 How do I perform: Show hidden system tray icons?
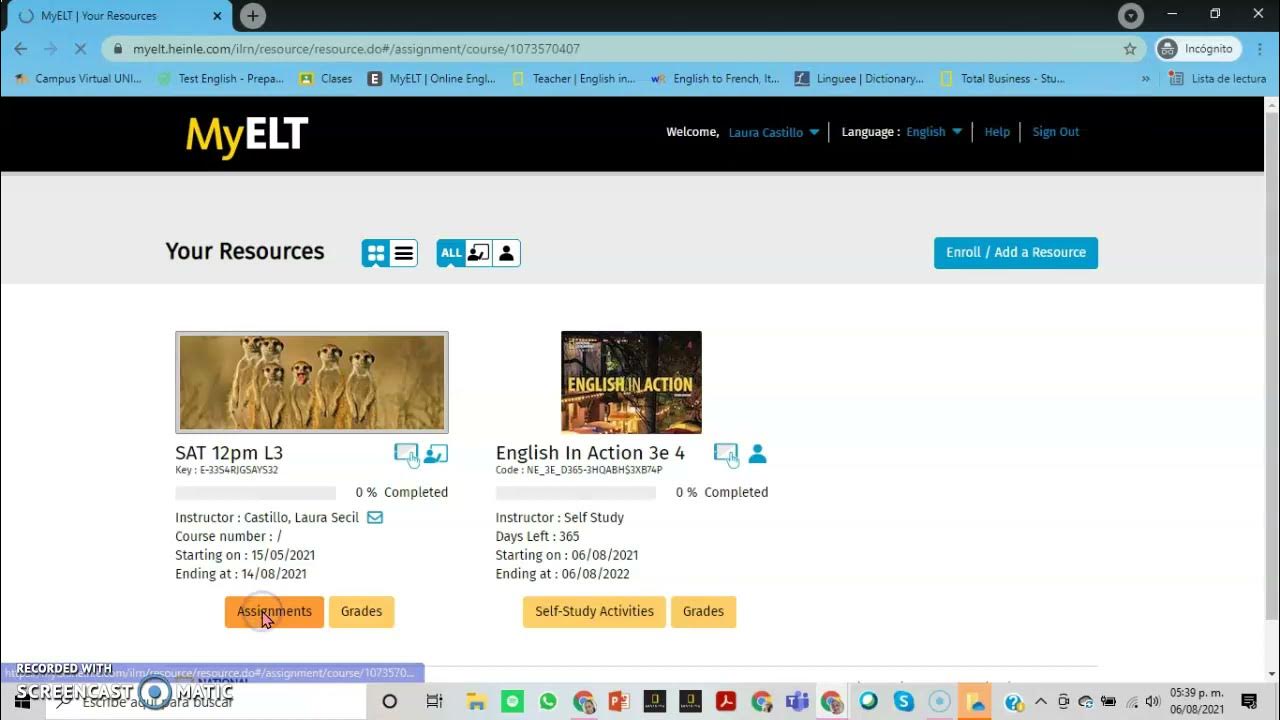click(1041, 701)
